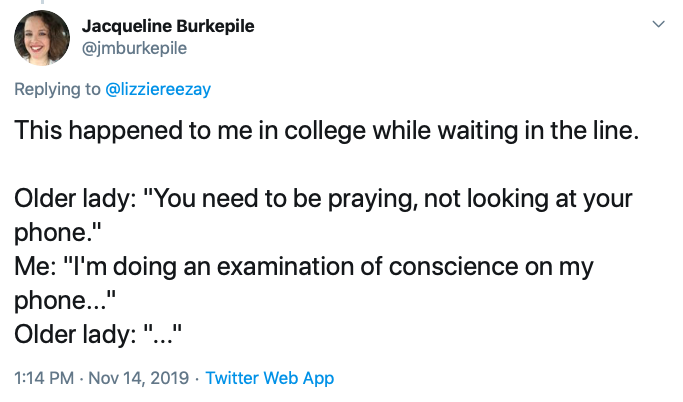The width and height of the screenshot is (683, 402).
Task: Click the @jmburkepile handle
Action: 134,47
